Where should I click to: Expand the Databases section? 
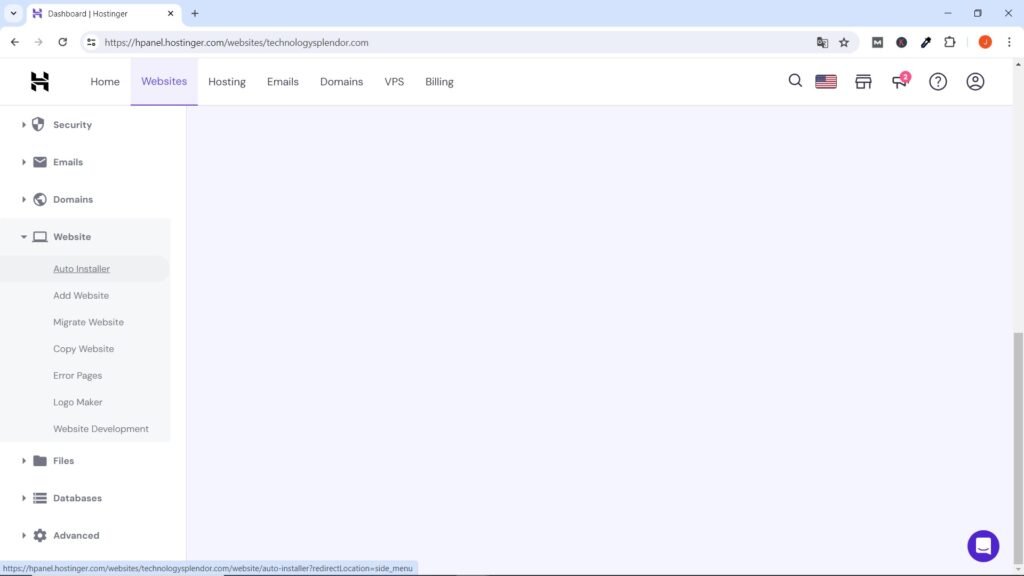coord(78,498)
